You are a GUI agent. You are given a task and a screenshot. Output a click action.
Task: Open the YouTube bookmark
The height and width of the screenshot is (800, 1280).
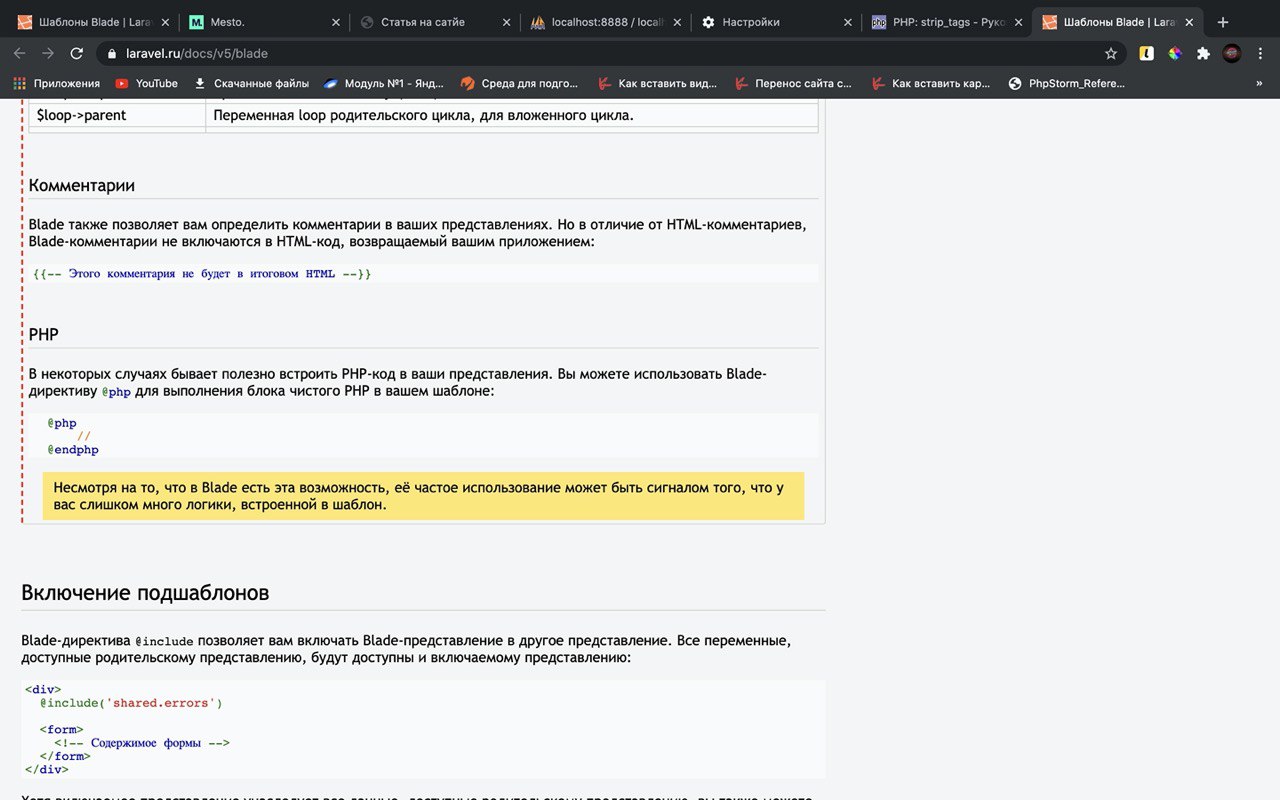click(x=146, y=84)
